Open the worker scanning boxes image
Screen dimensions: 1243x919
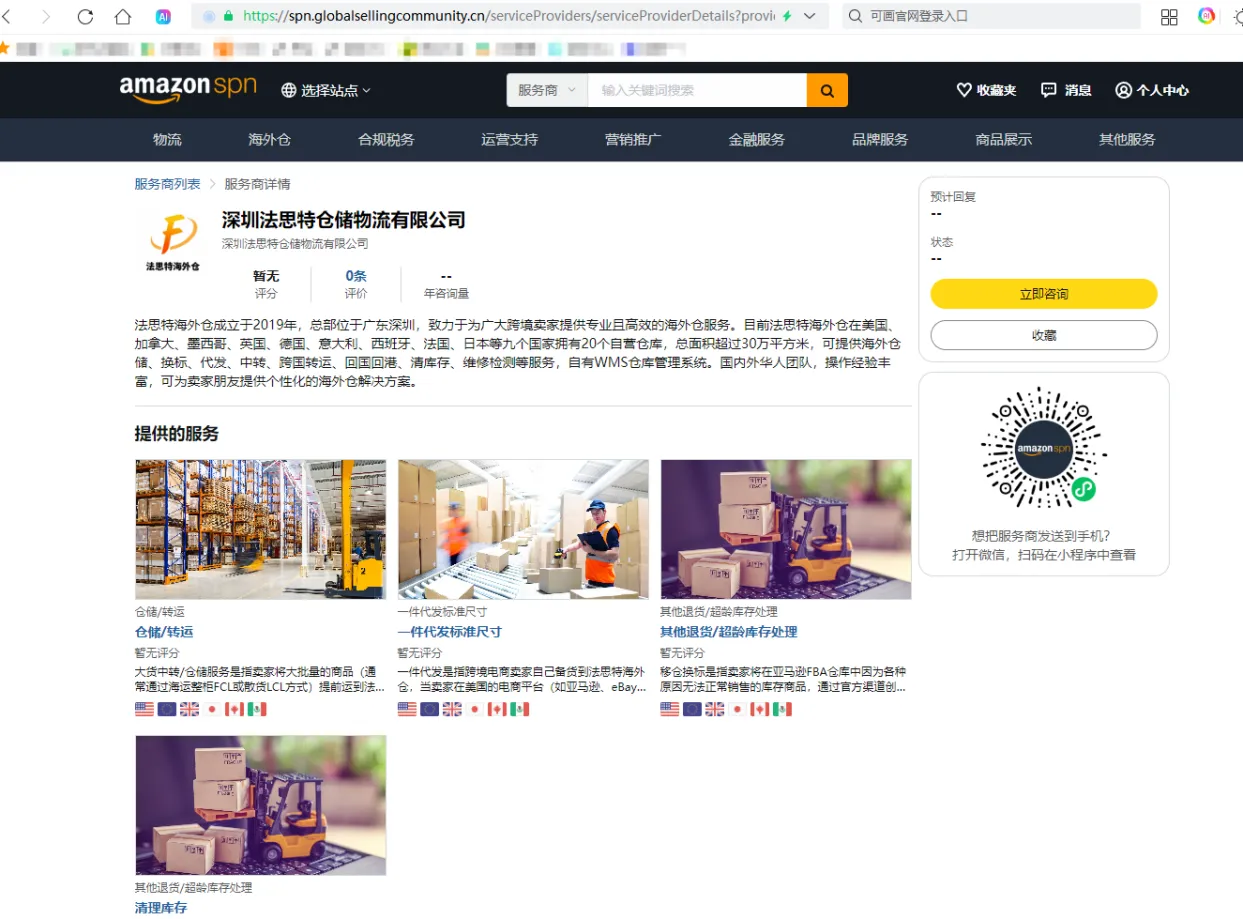[523, 529]
